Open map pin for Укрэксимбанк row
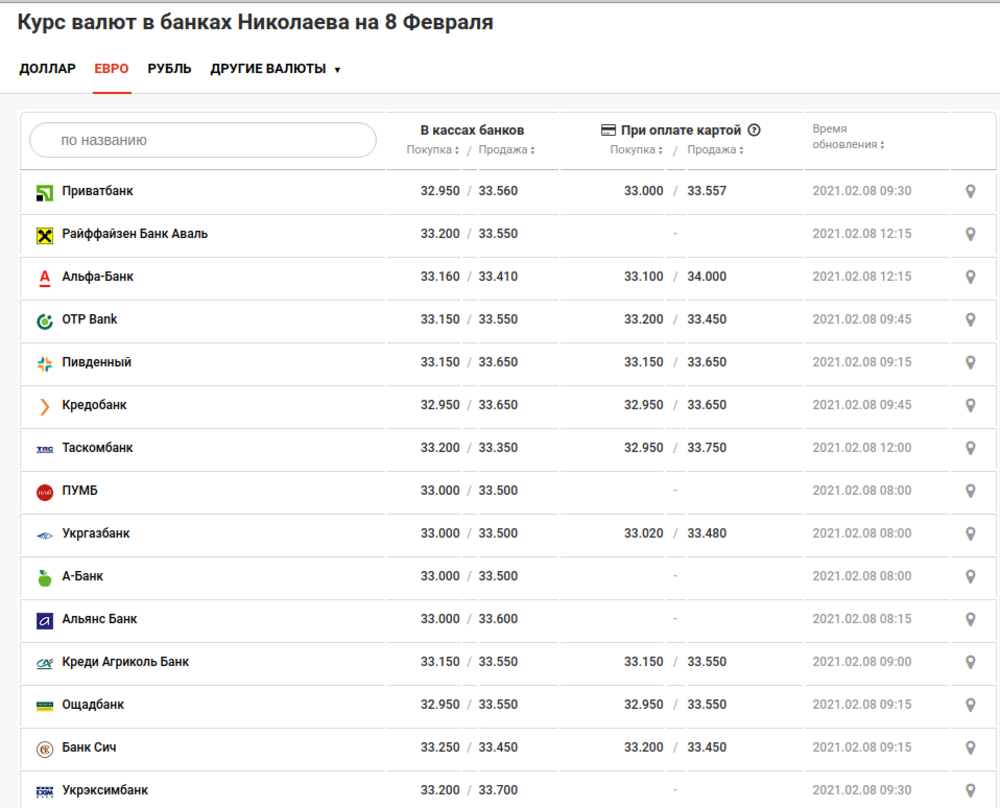The height and width of the screenshot is (808, 1000). click(970, 790)
